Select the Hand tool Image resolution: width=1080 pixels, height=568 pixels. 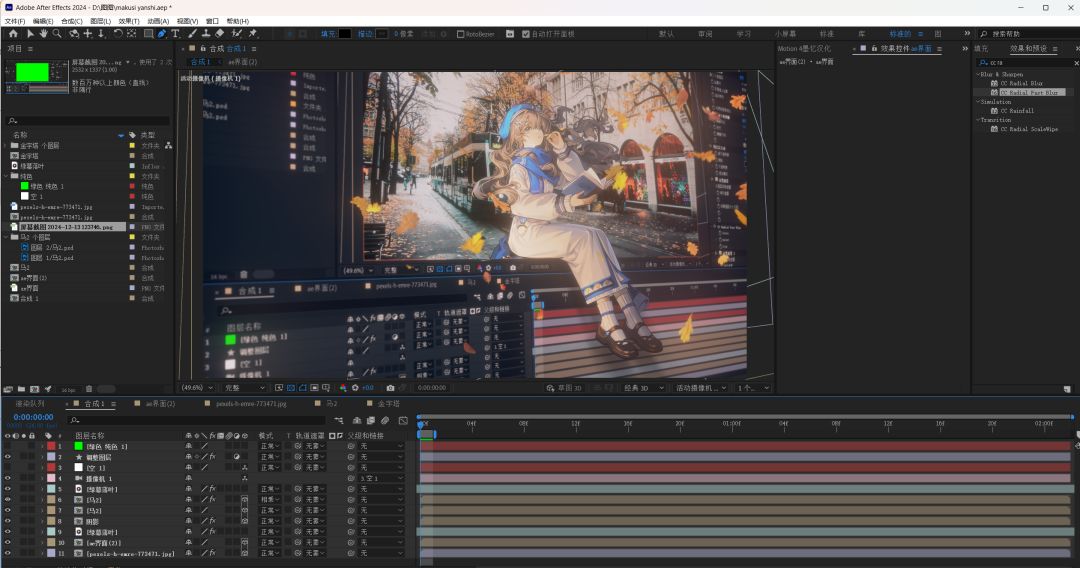point(44,34)
